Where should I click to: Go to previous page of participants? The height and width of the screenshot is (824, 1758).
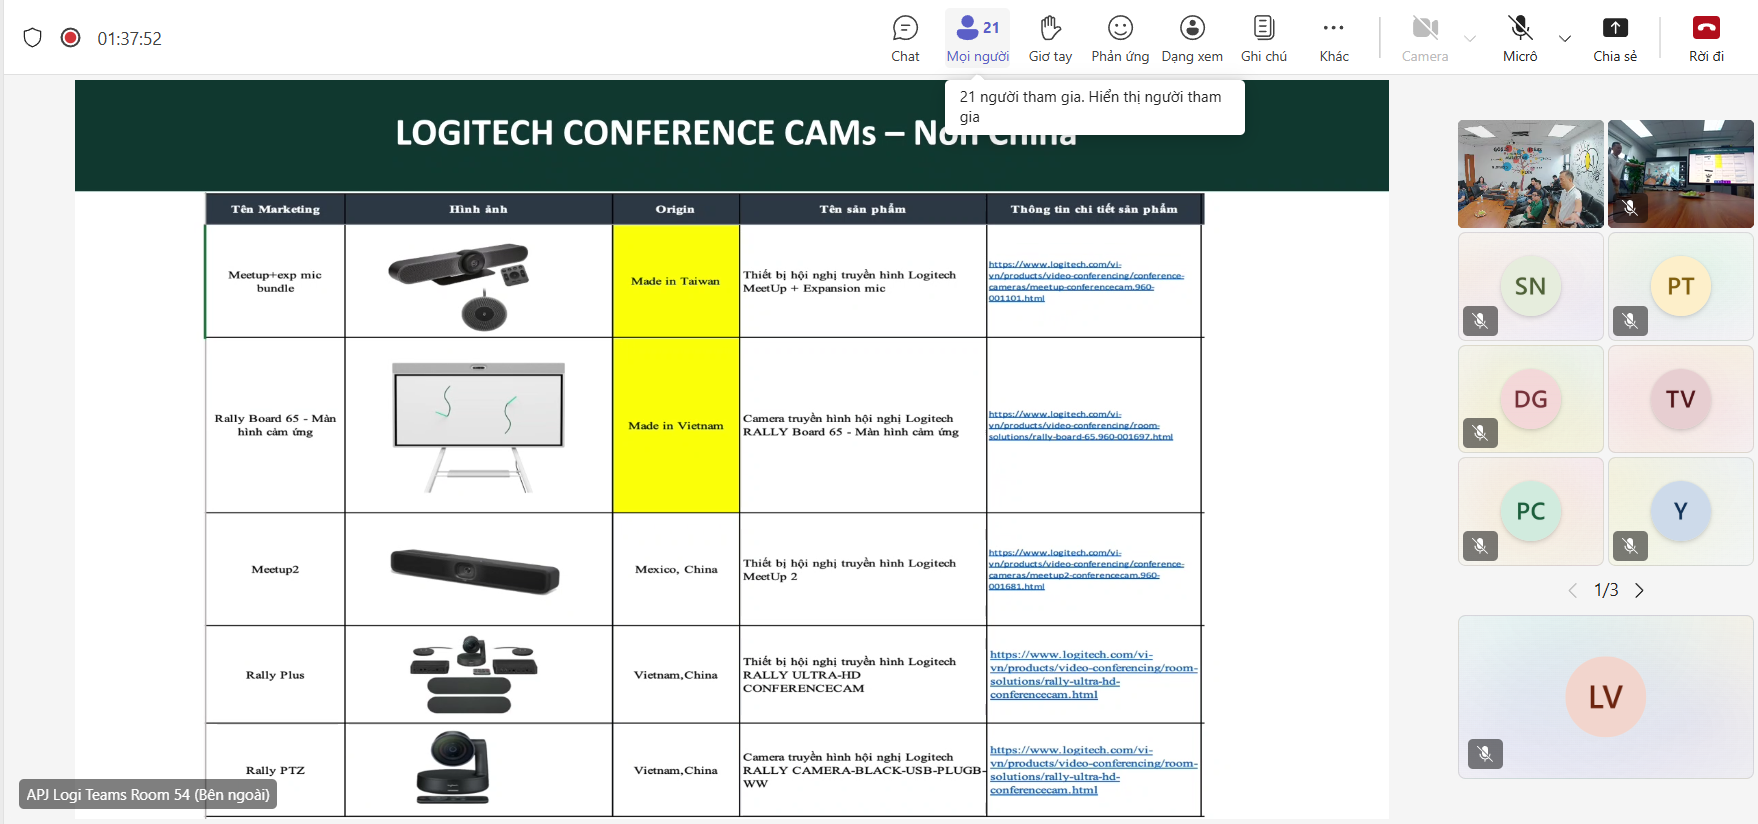[x=1572, y=591]
